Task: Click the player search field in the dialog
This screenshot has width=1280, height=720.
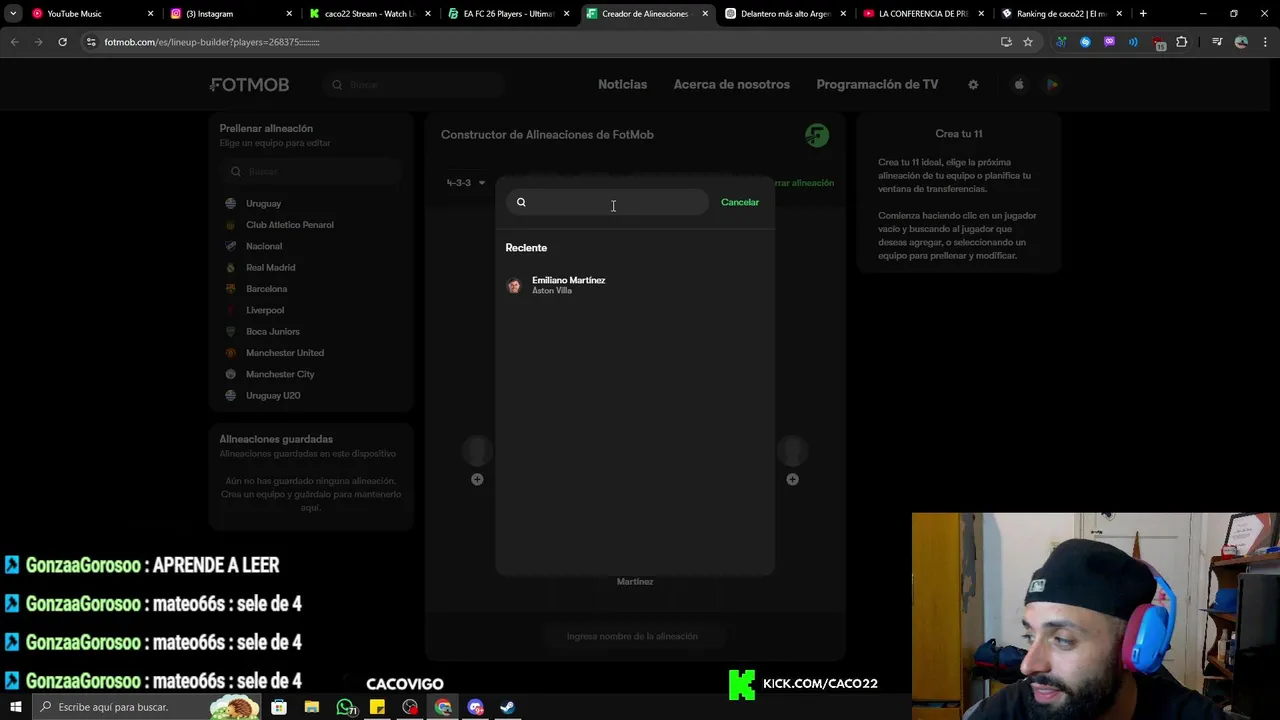Action: coord(607,202)
